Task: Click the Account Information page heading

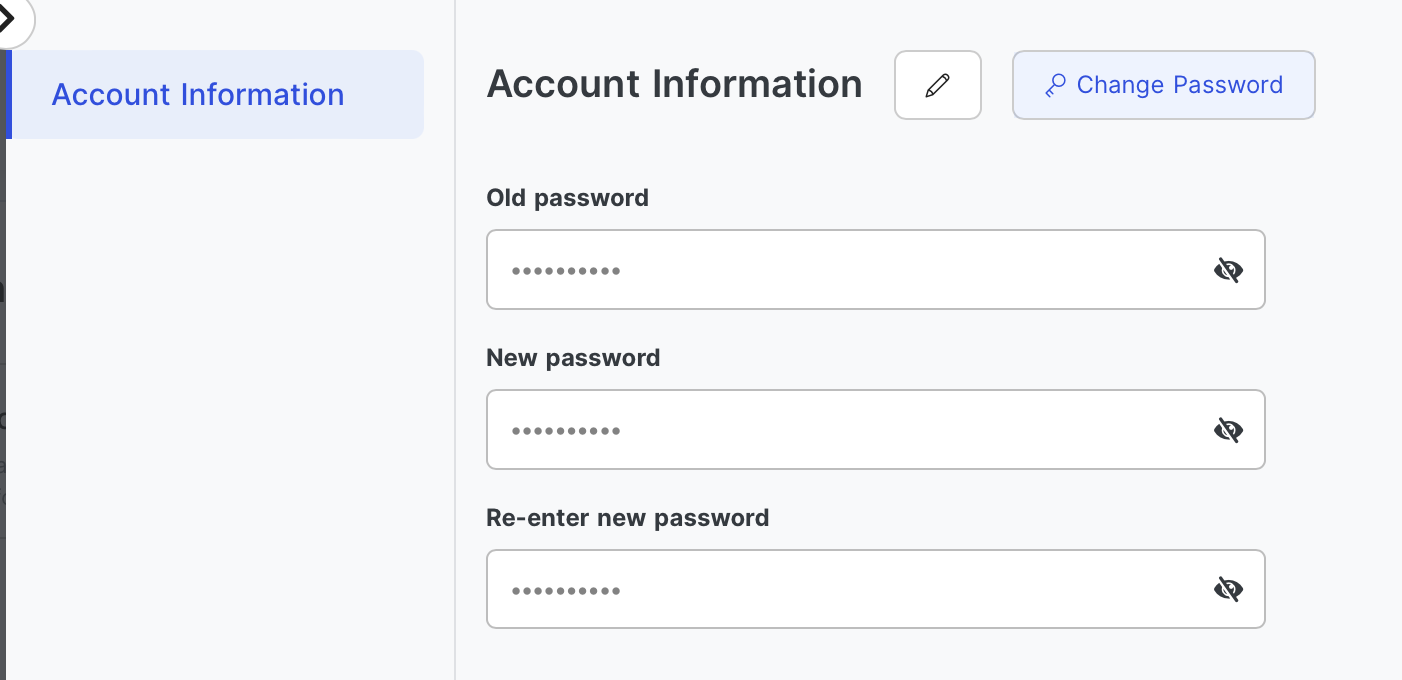Action: pos(674,85)
